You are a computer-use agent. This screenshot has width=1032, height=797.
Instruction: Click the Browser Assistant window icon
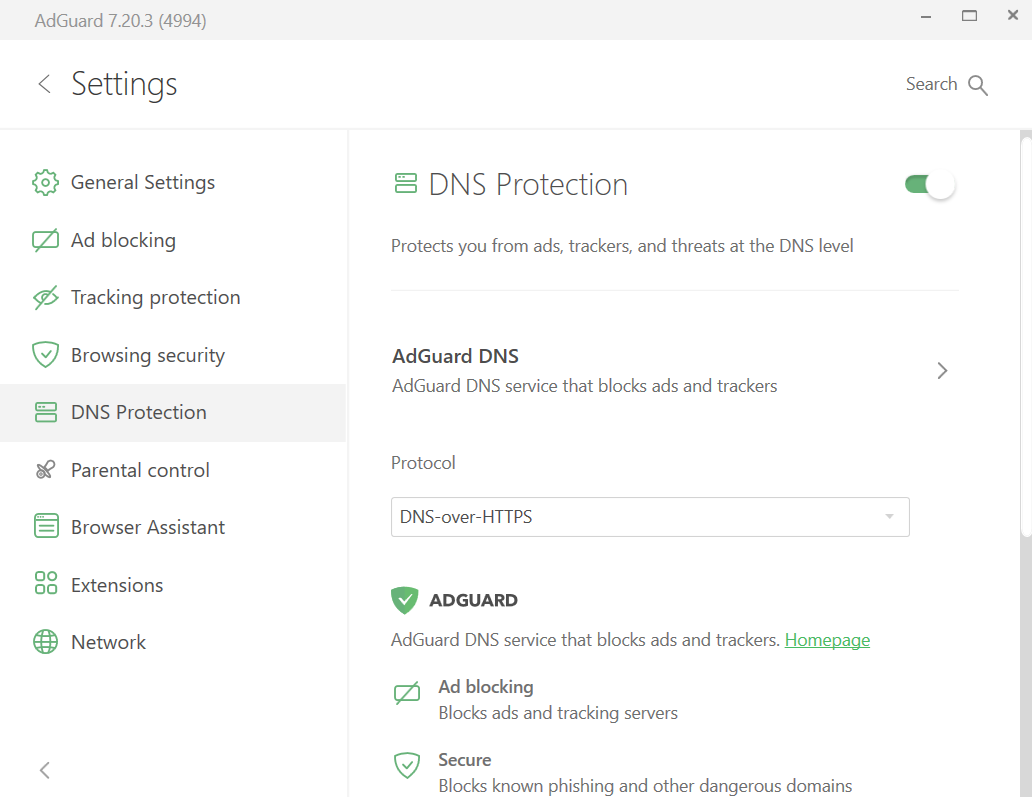(x=45, y=526)
